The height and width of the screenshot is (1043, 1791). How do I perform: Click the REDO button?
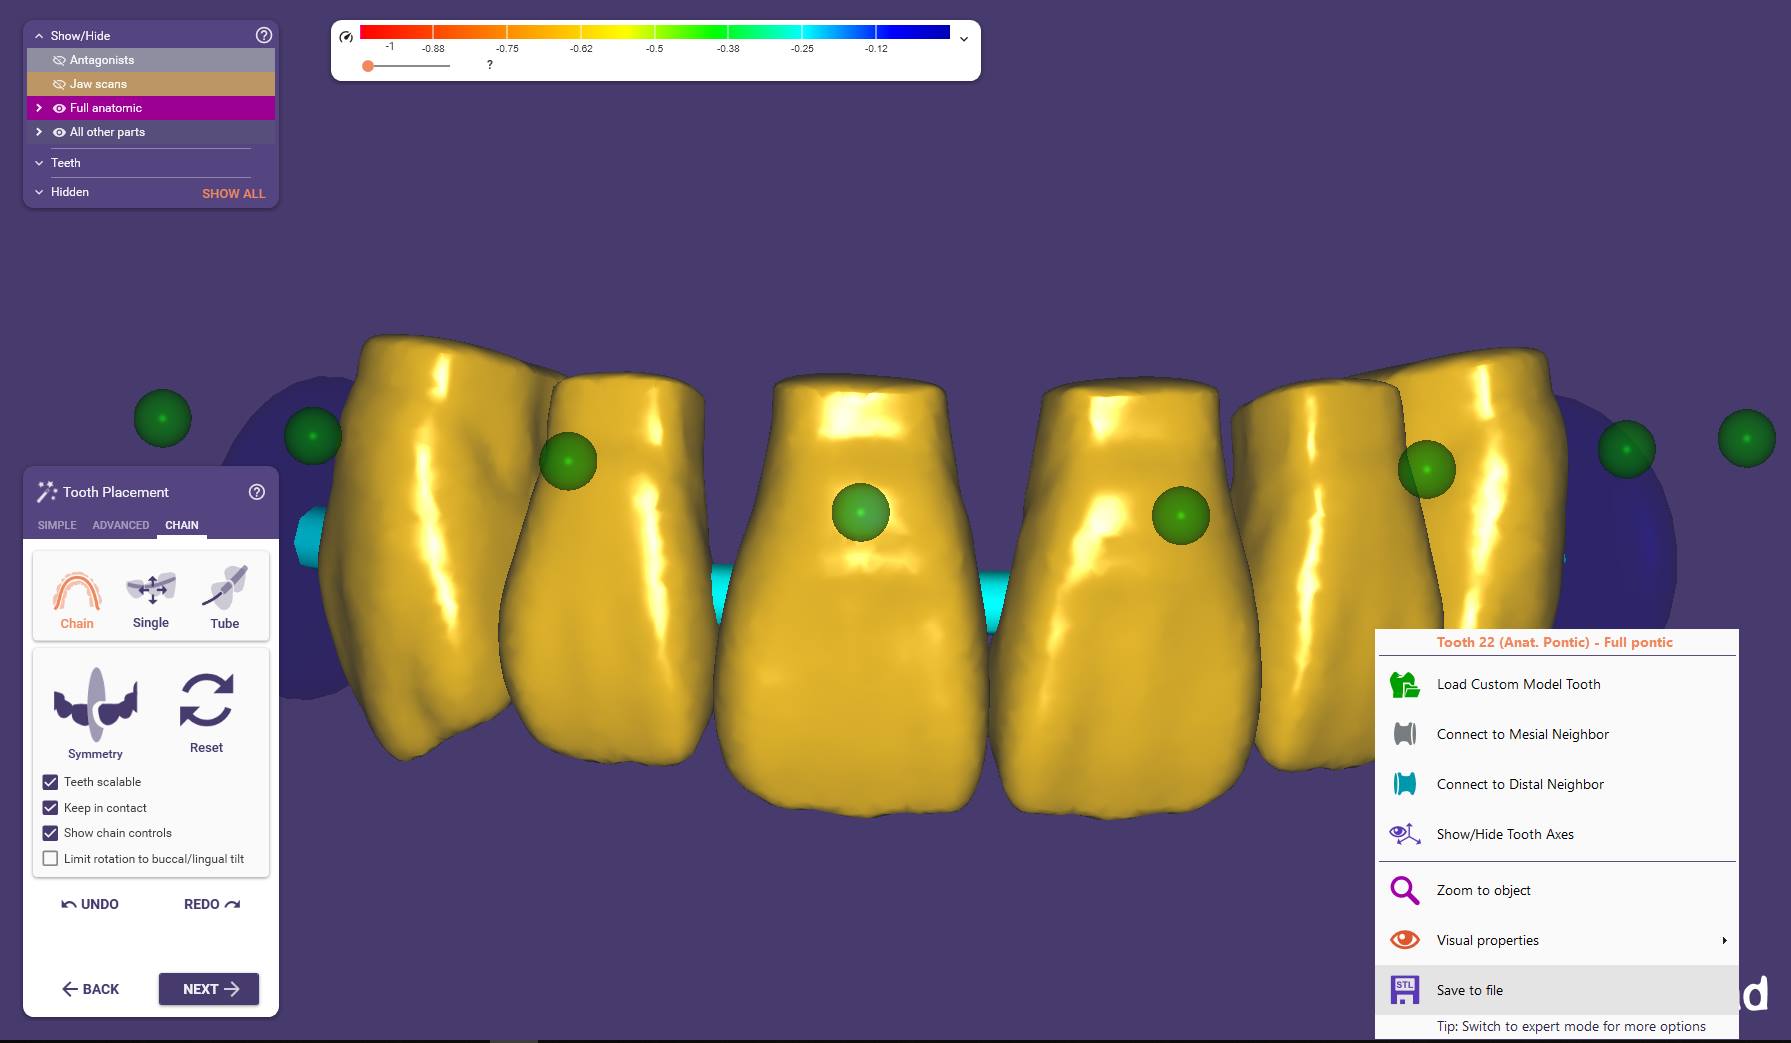212,904
